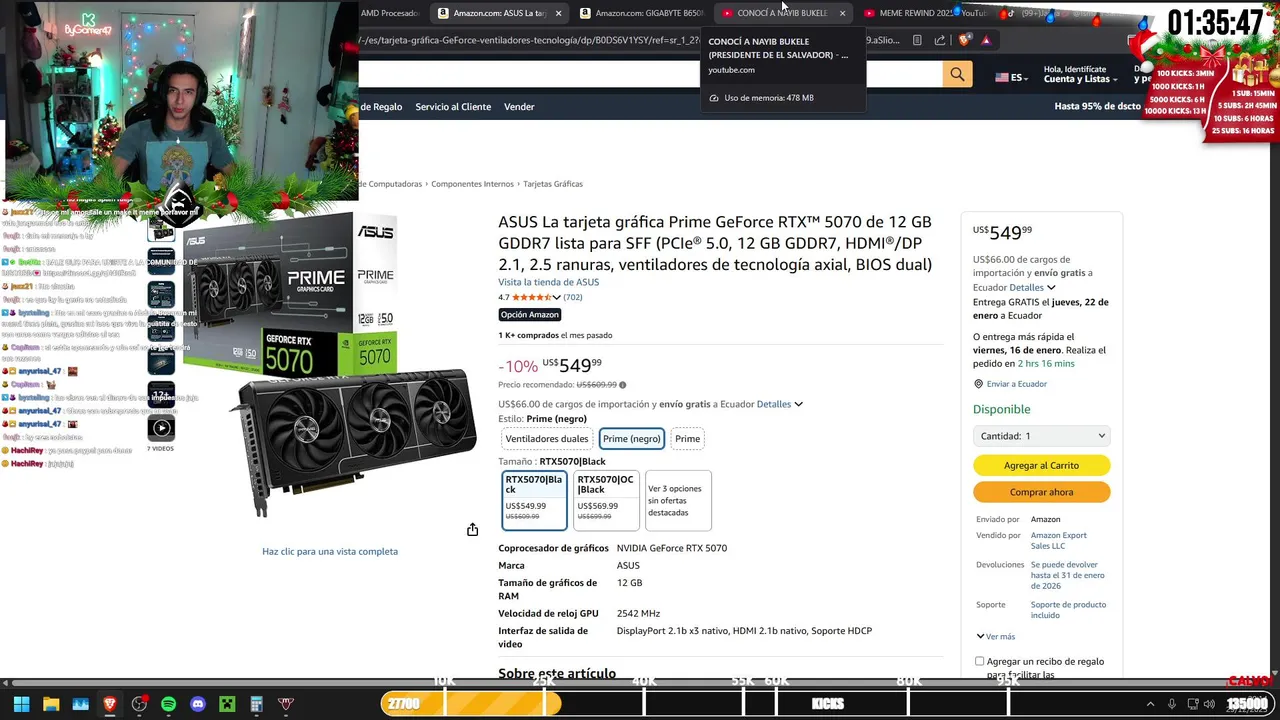Viewport: 1280px width, 720px height.
Task: Close the Amazon ASUS tab
Action: tap(558, 13)
